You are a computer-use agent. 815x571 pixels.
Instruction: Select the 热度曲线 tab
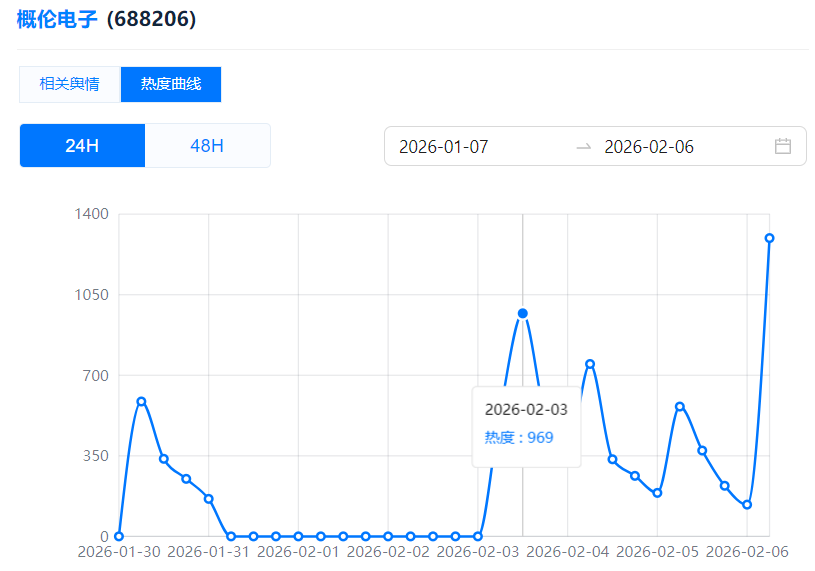coord(171,84)
